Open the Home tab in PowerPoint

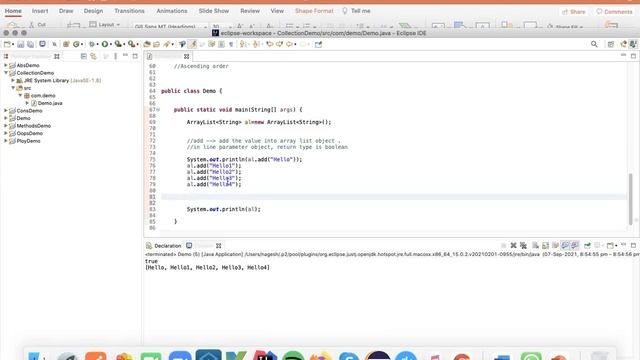click(x=13, y=11)
